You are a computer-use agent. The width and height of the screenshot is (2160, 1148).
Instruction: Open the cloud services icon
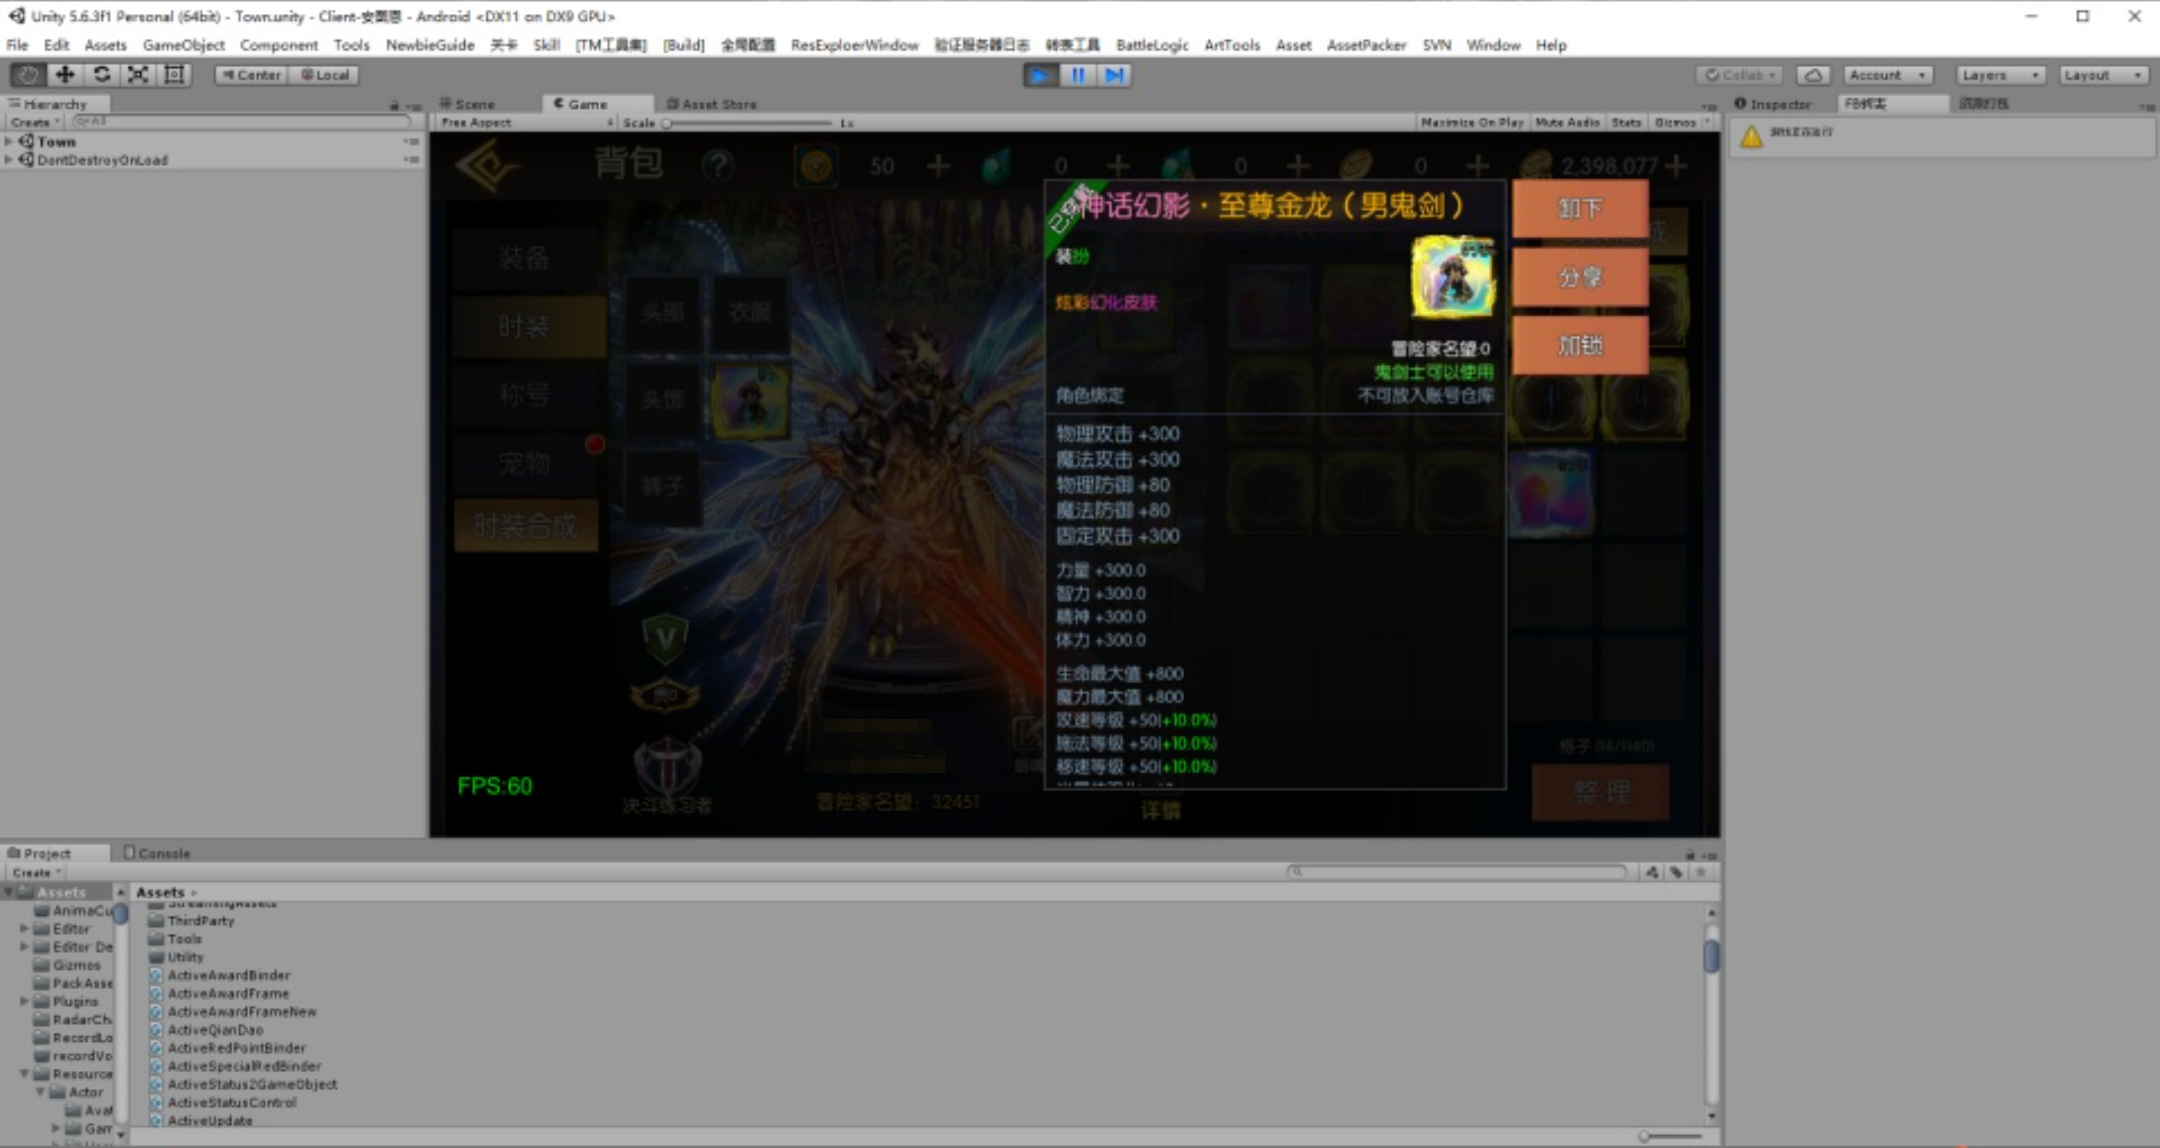click(1813, 75)
